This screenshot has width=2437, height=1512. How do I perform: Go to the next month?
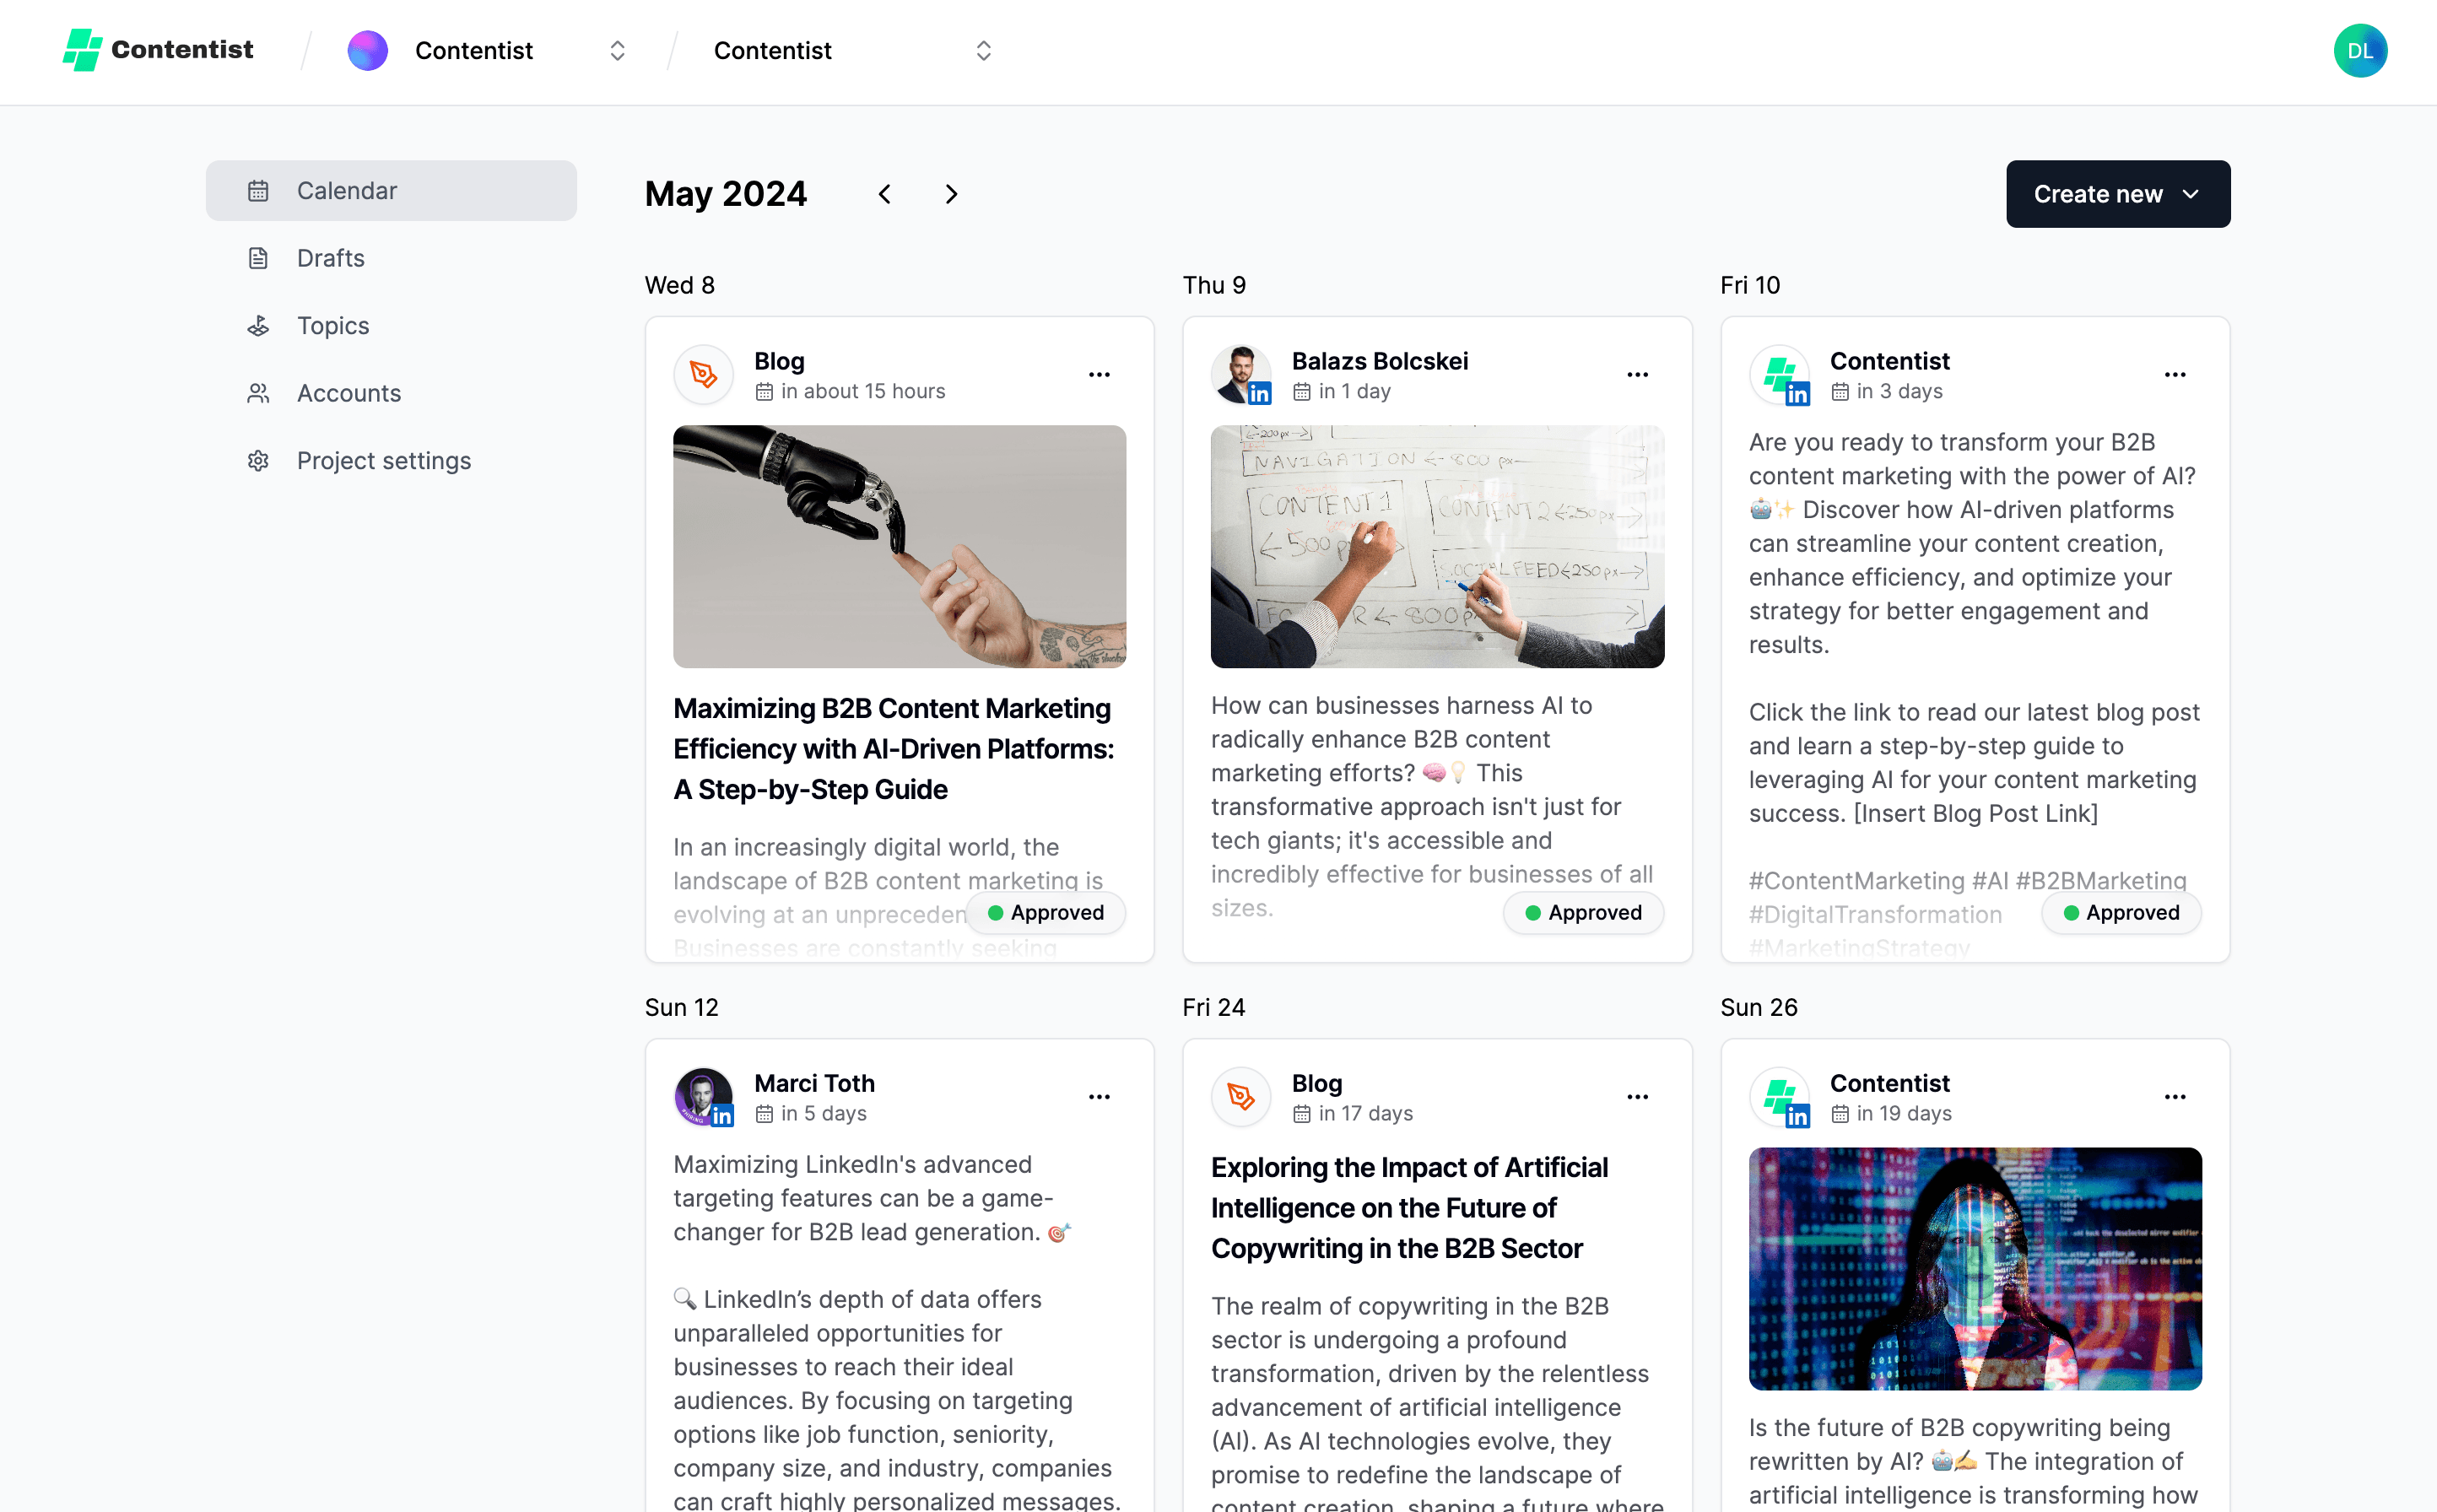(951, 194)
